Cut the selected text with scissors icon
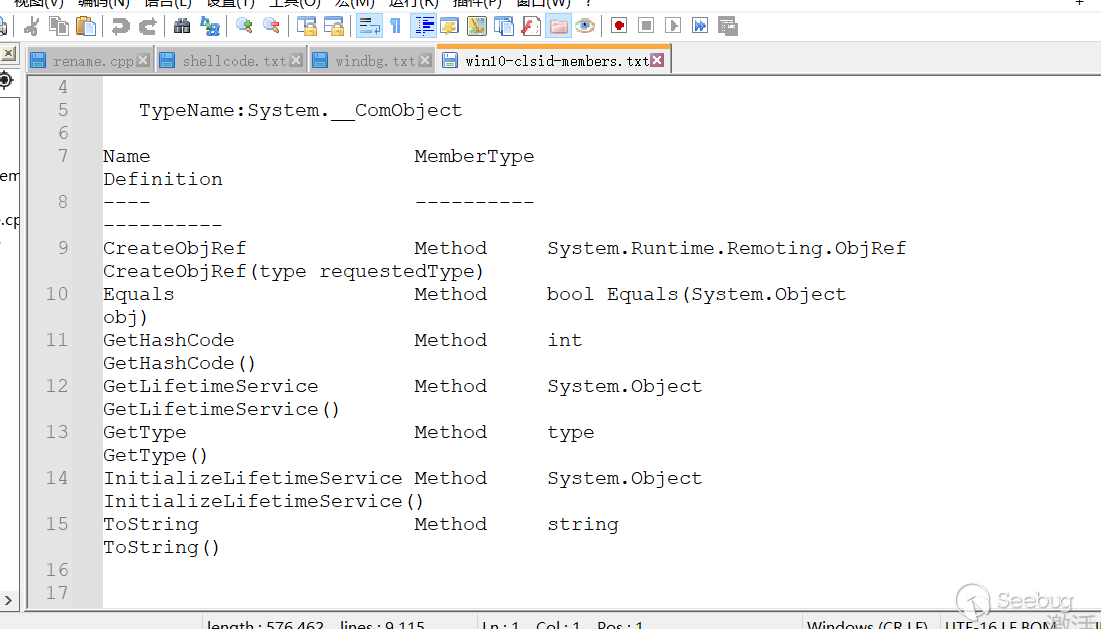The image size is (1101, 629). coord(32,27)
